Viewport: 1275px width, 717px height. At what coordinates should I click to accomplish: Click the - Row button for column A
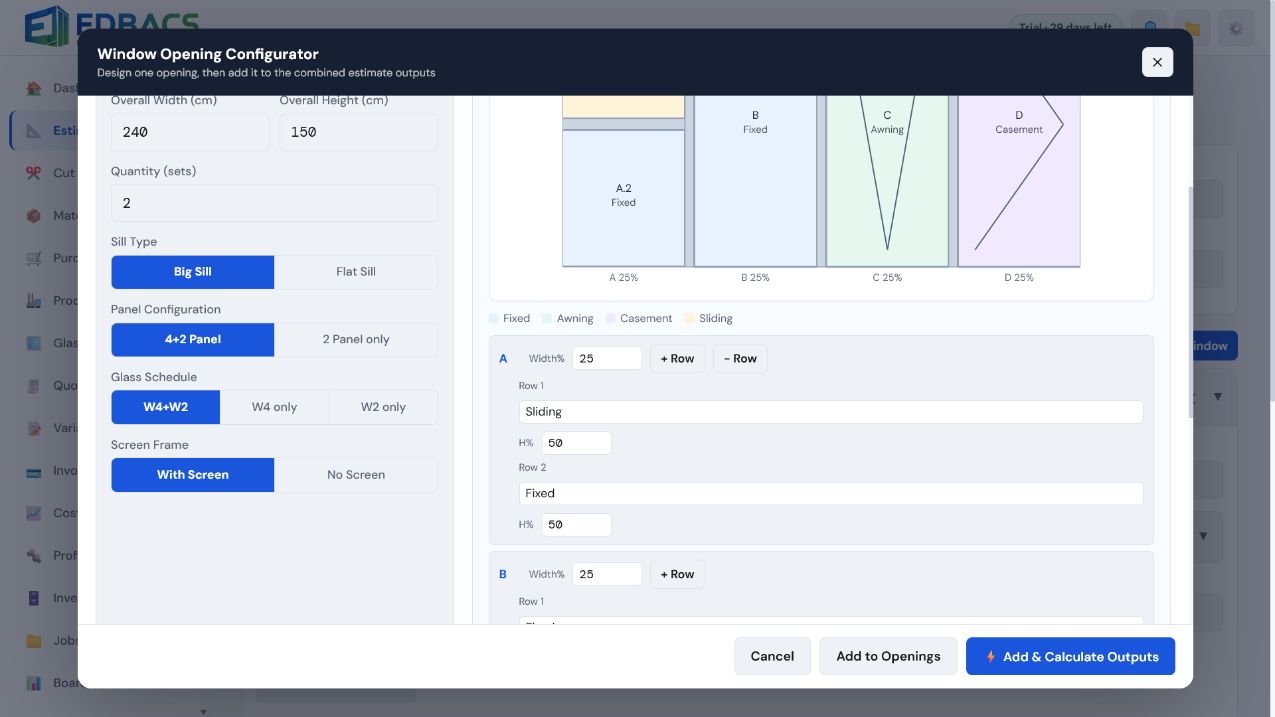[740, 359]
